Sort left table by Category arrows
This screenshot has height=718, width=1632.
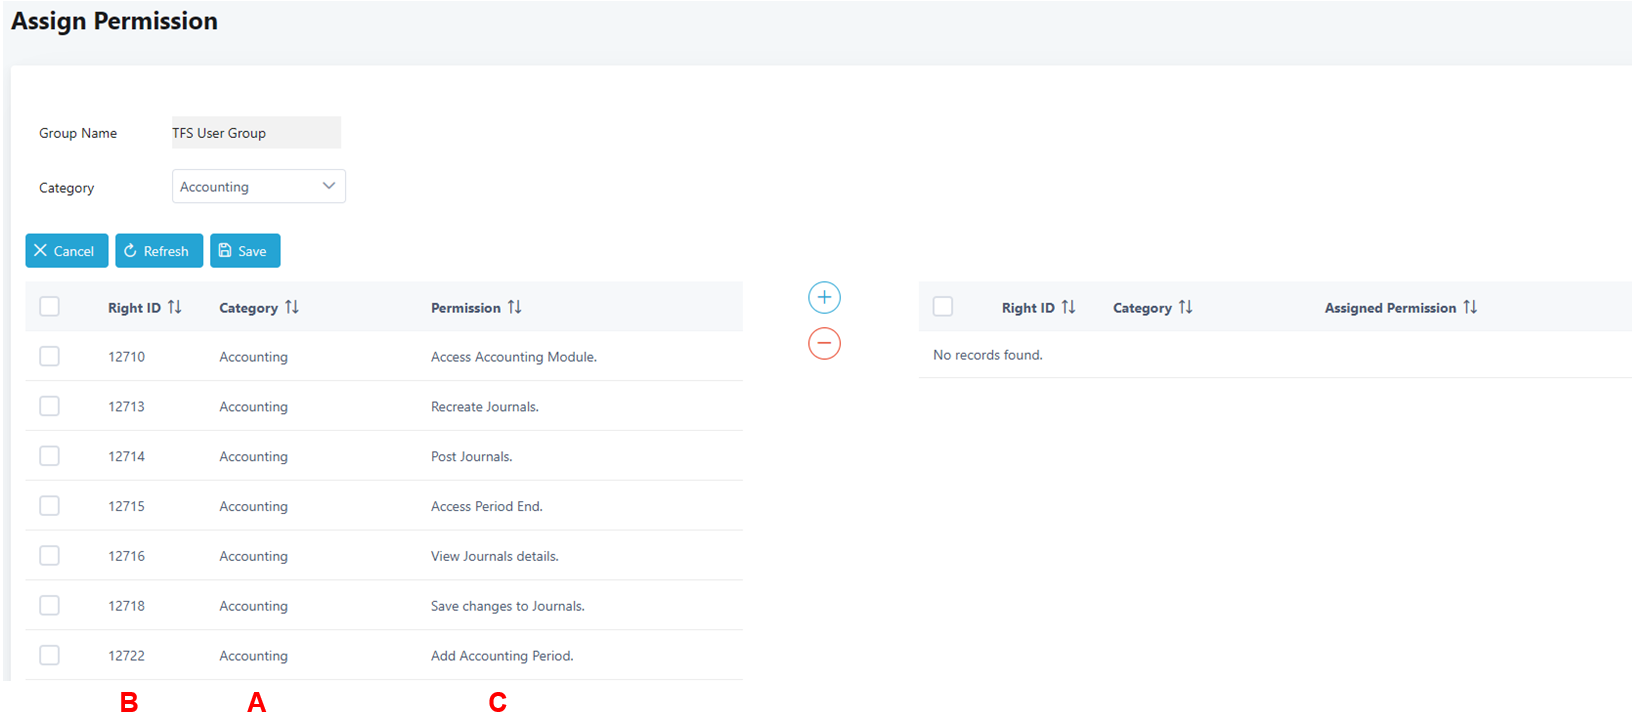coord(292,307)
